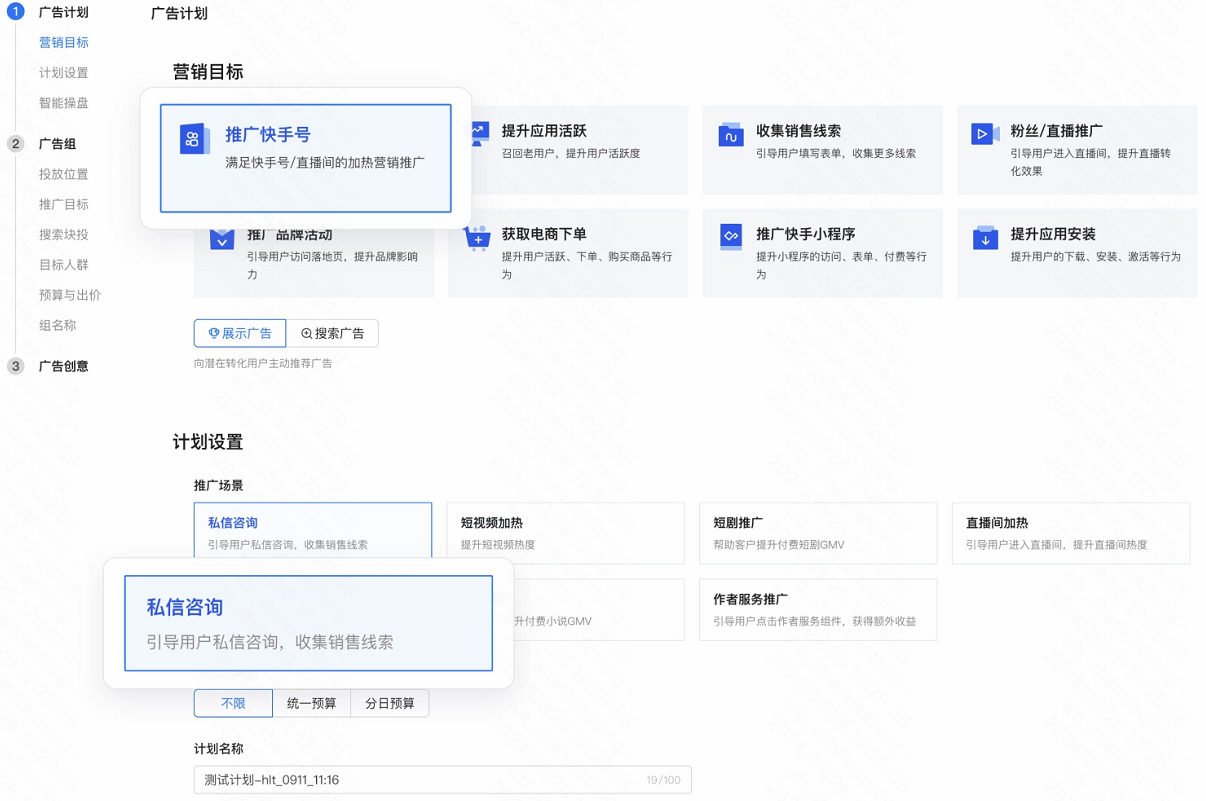This screenshot has width=1206, height=801.
Task: Select the 作者服务推广 card
Action: [817, 609]
